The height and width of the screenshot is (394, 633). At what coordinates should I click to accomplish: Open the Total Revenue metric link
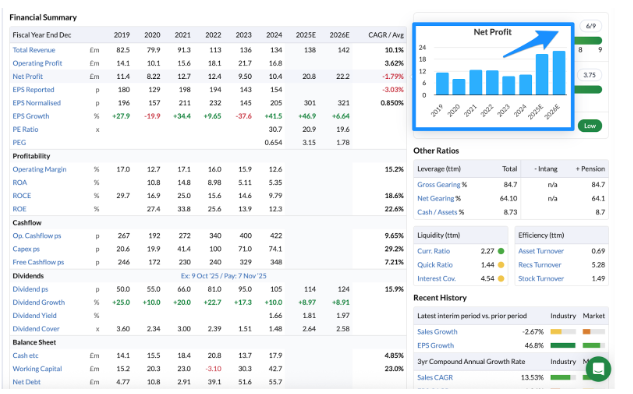(34, 50)
